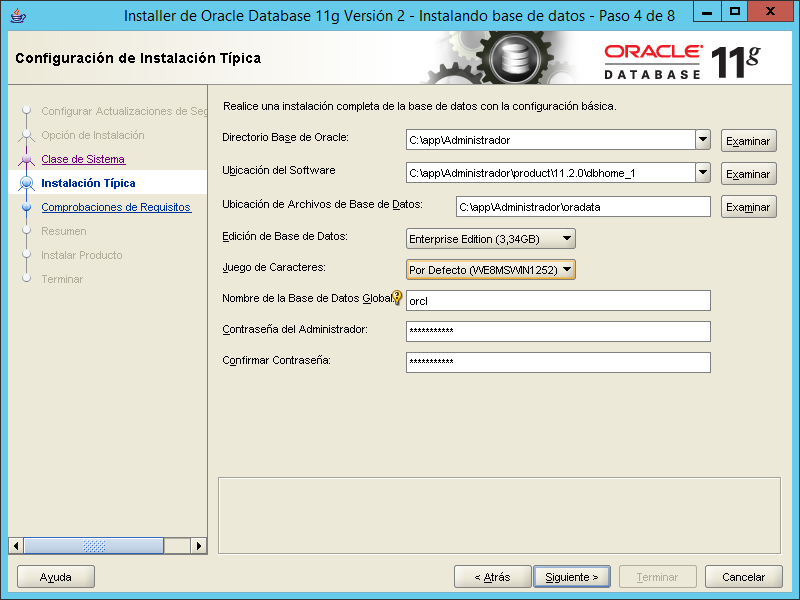
Task: Click the Contraseña del Administrador field
Action: [x=556, y=331]
